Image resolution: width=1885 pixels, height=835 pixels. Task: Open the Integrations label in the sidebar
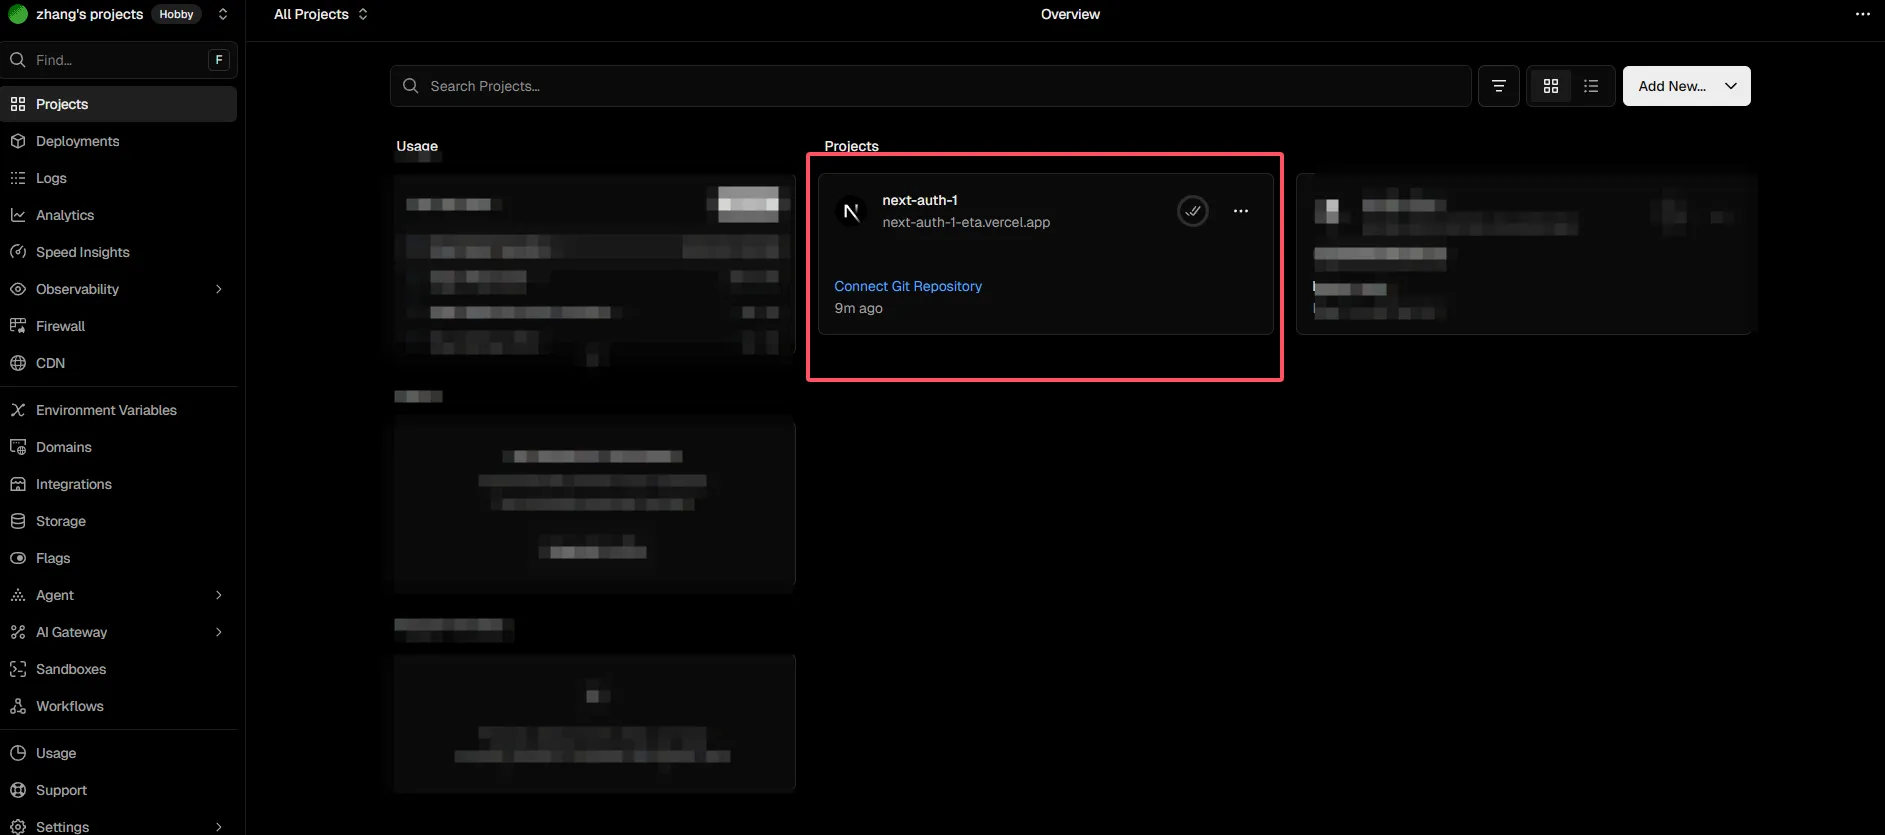pos(74,484)
